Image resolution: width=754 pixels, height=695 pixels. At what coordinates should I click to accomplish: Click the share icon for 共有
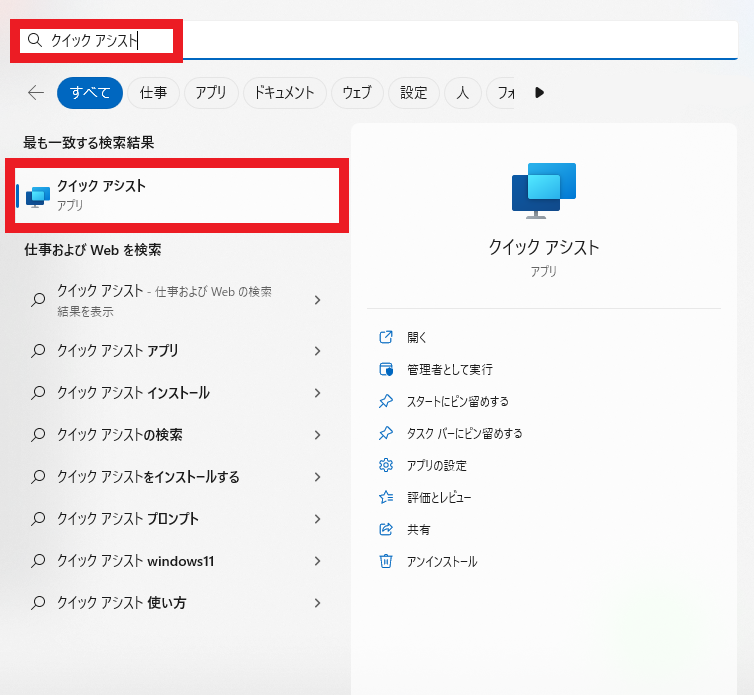(386, 530)
